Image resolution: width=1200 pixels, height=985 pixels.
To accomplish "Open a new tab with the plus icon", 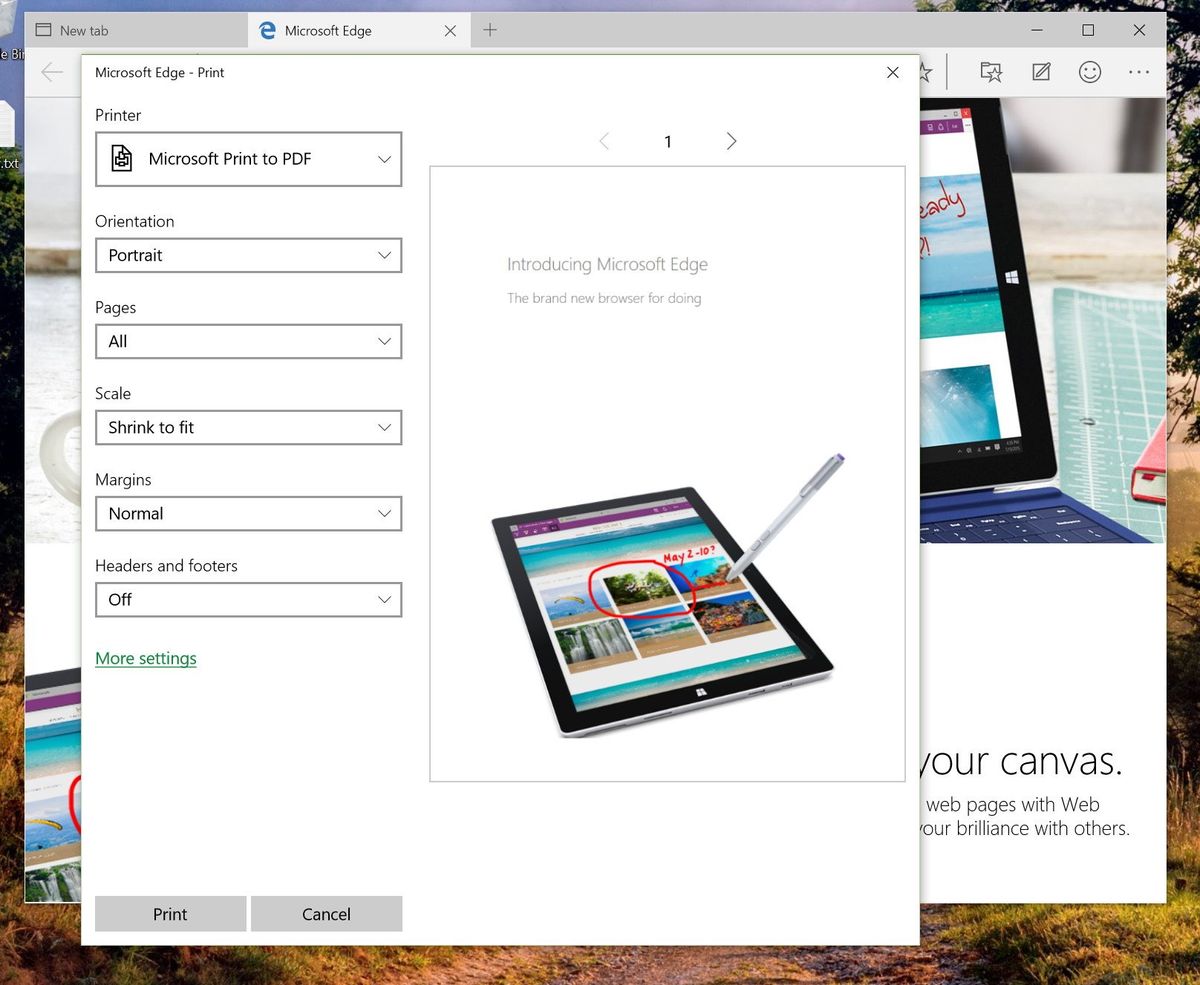I will pyautogui.click(x=489, y=30).
